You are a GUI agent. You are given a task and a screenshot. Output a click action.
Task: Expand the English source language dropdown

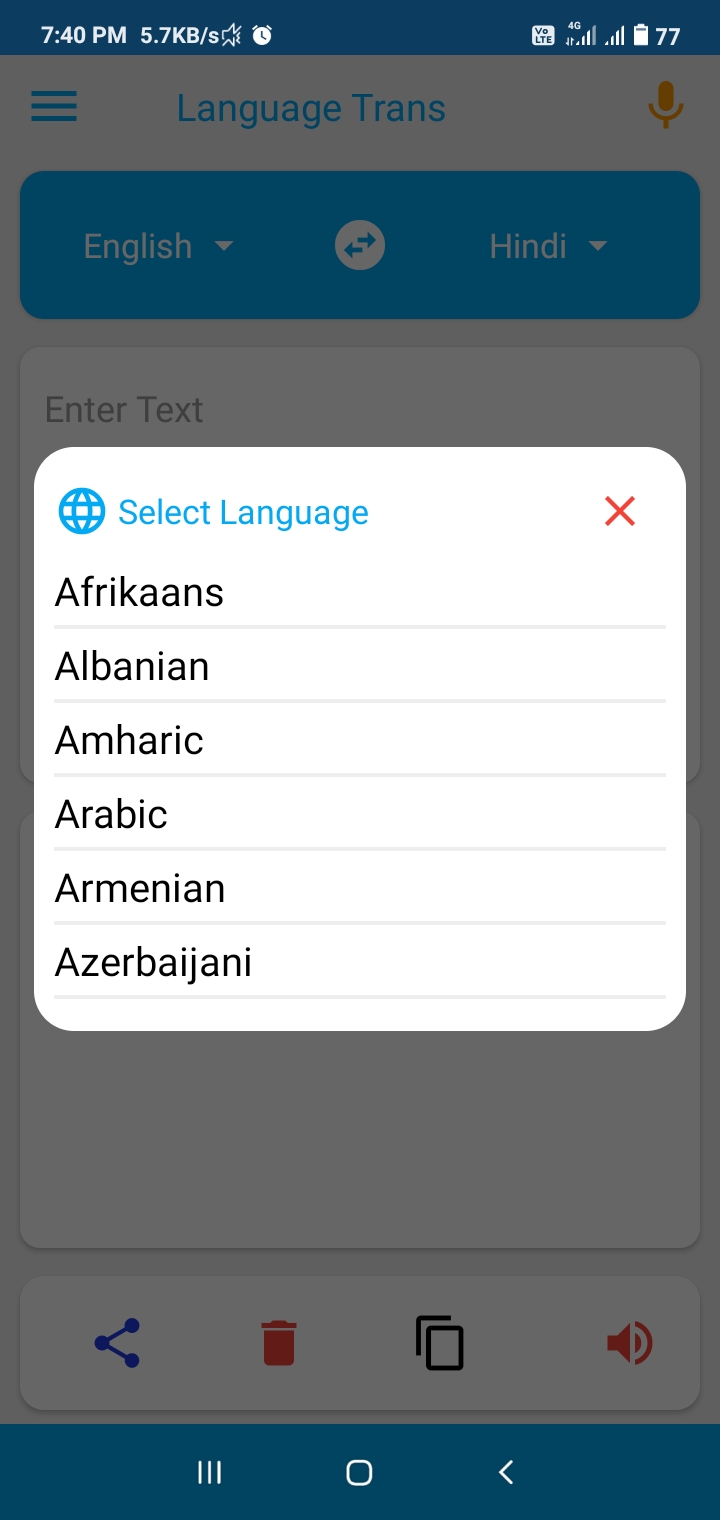point(158,246)
